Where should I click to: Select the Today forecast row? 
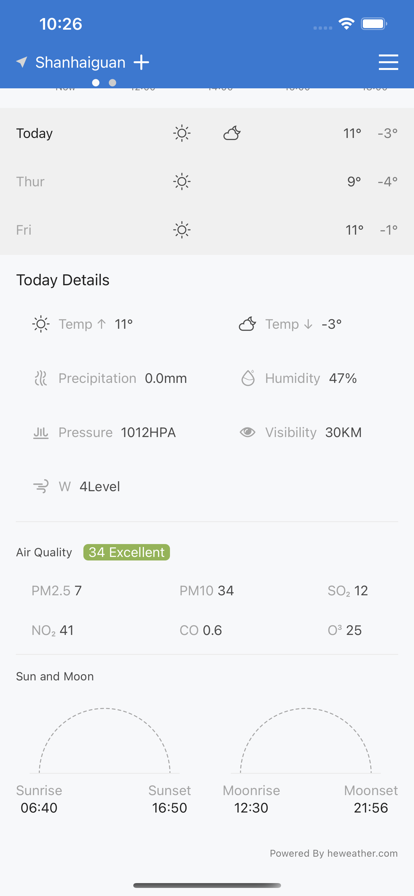click(x=207, y=134)
